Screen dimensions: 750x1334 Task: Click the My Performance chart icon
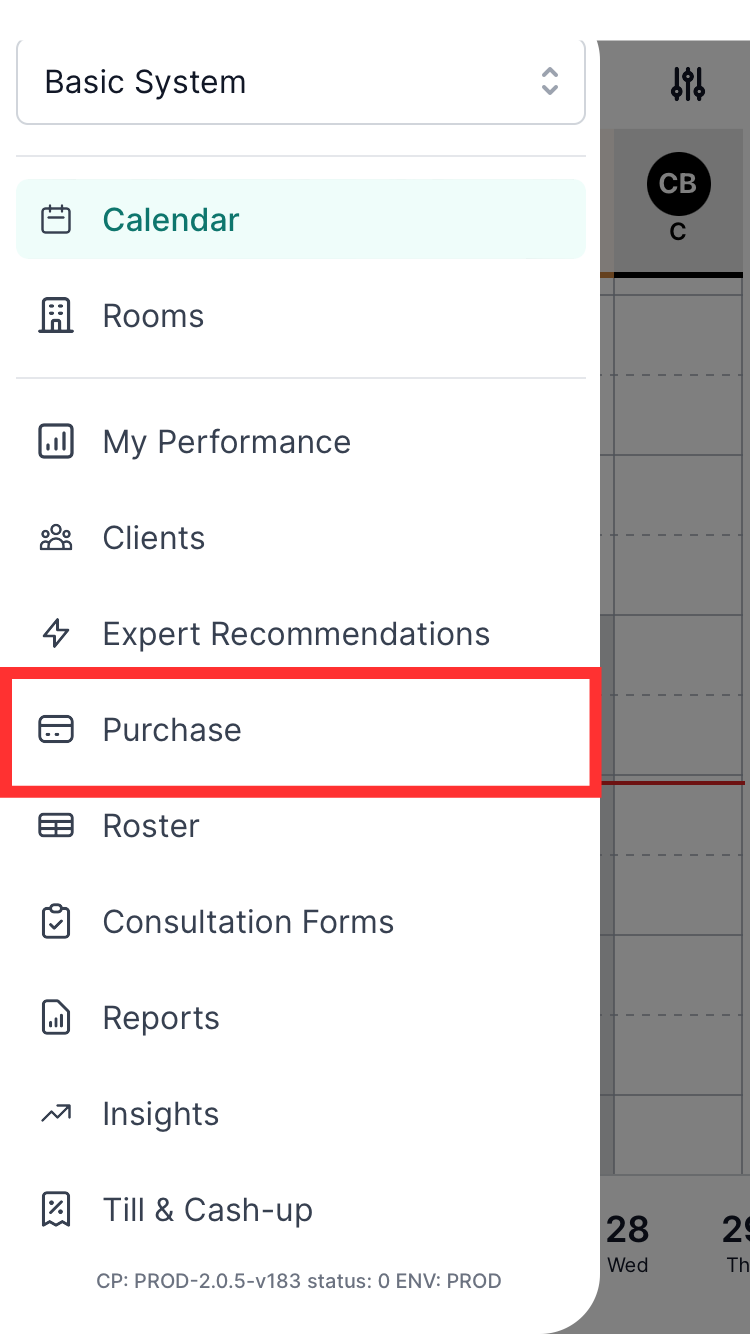pos(56,442)
